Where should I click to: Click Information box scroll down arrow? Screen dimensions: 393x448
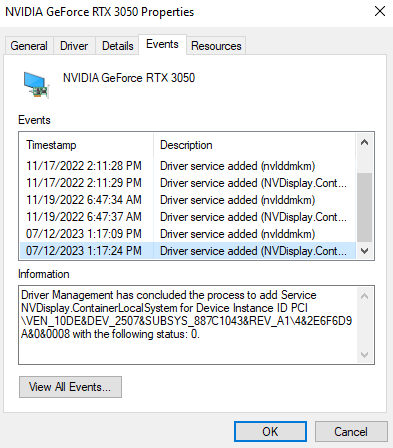click(364, 354)
